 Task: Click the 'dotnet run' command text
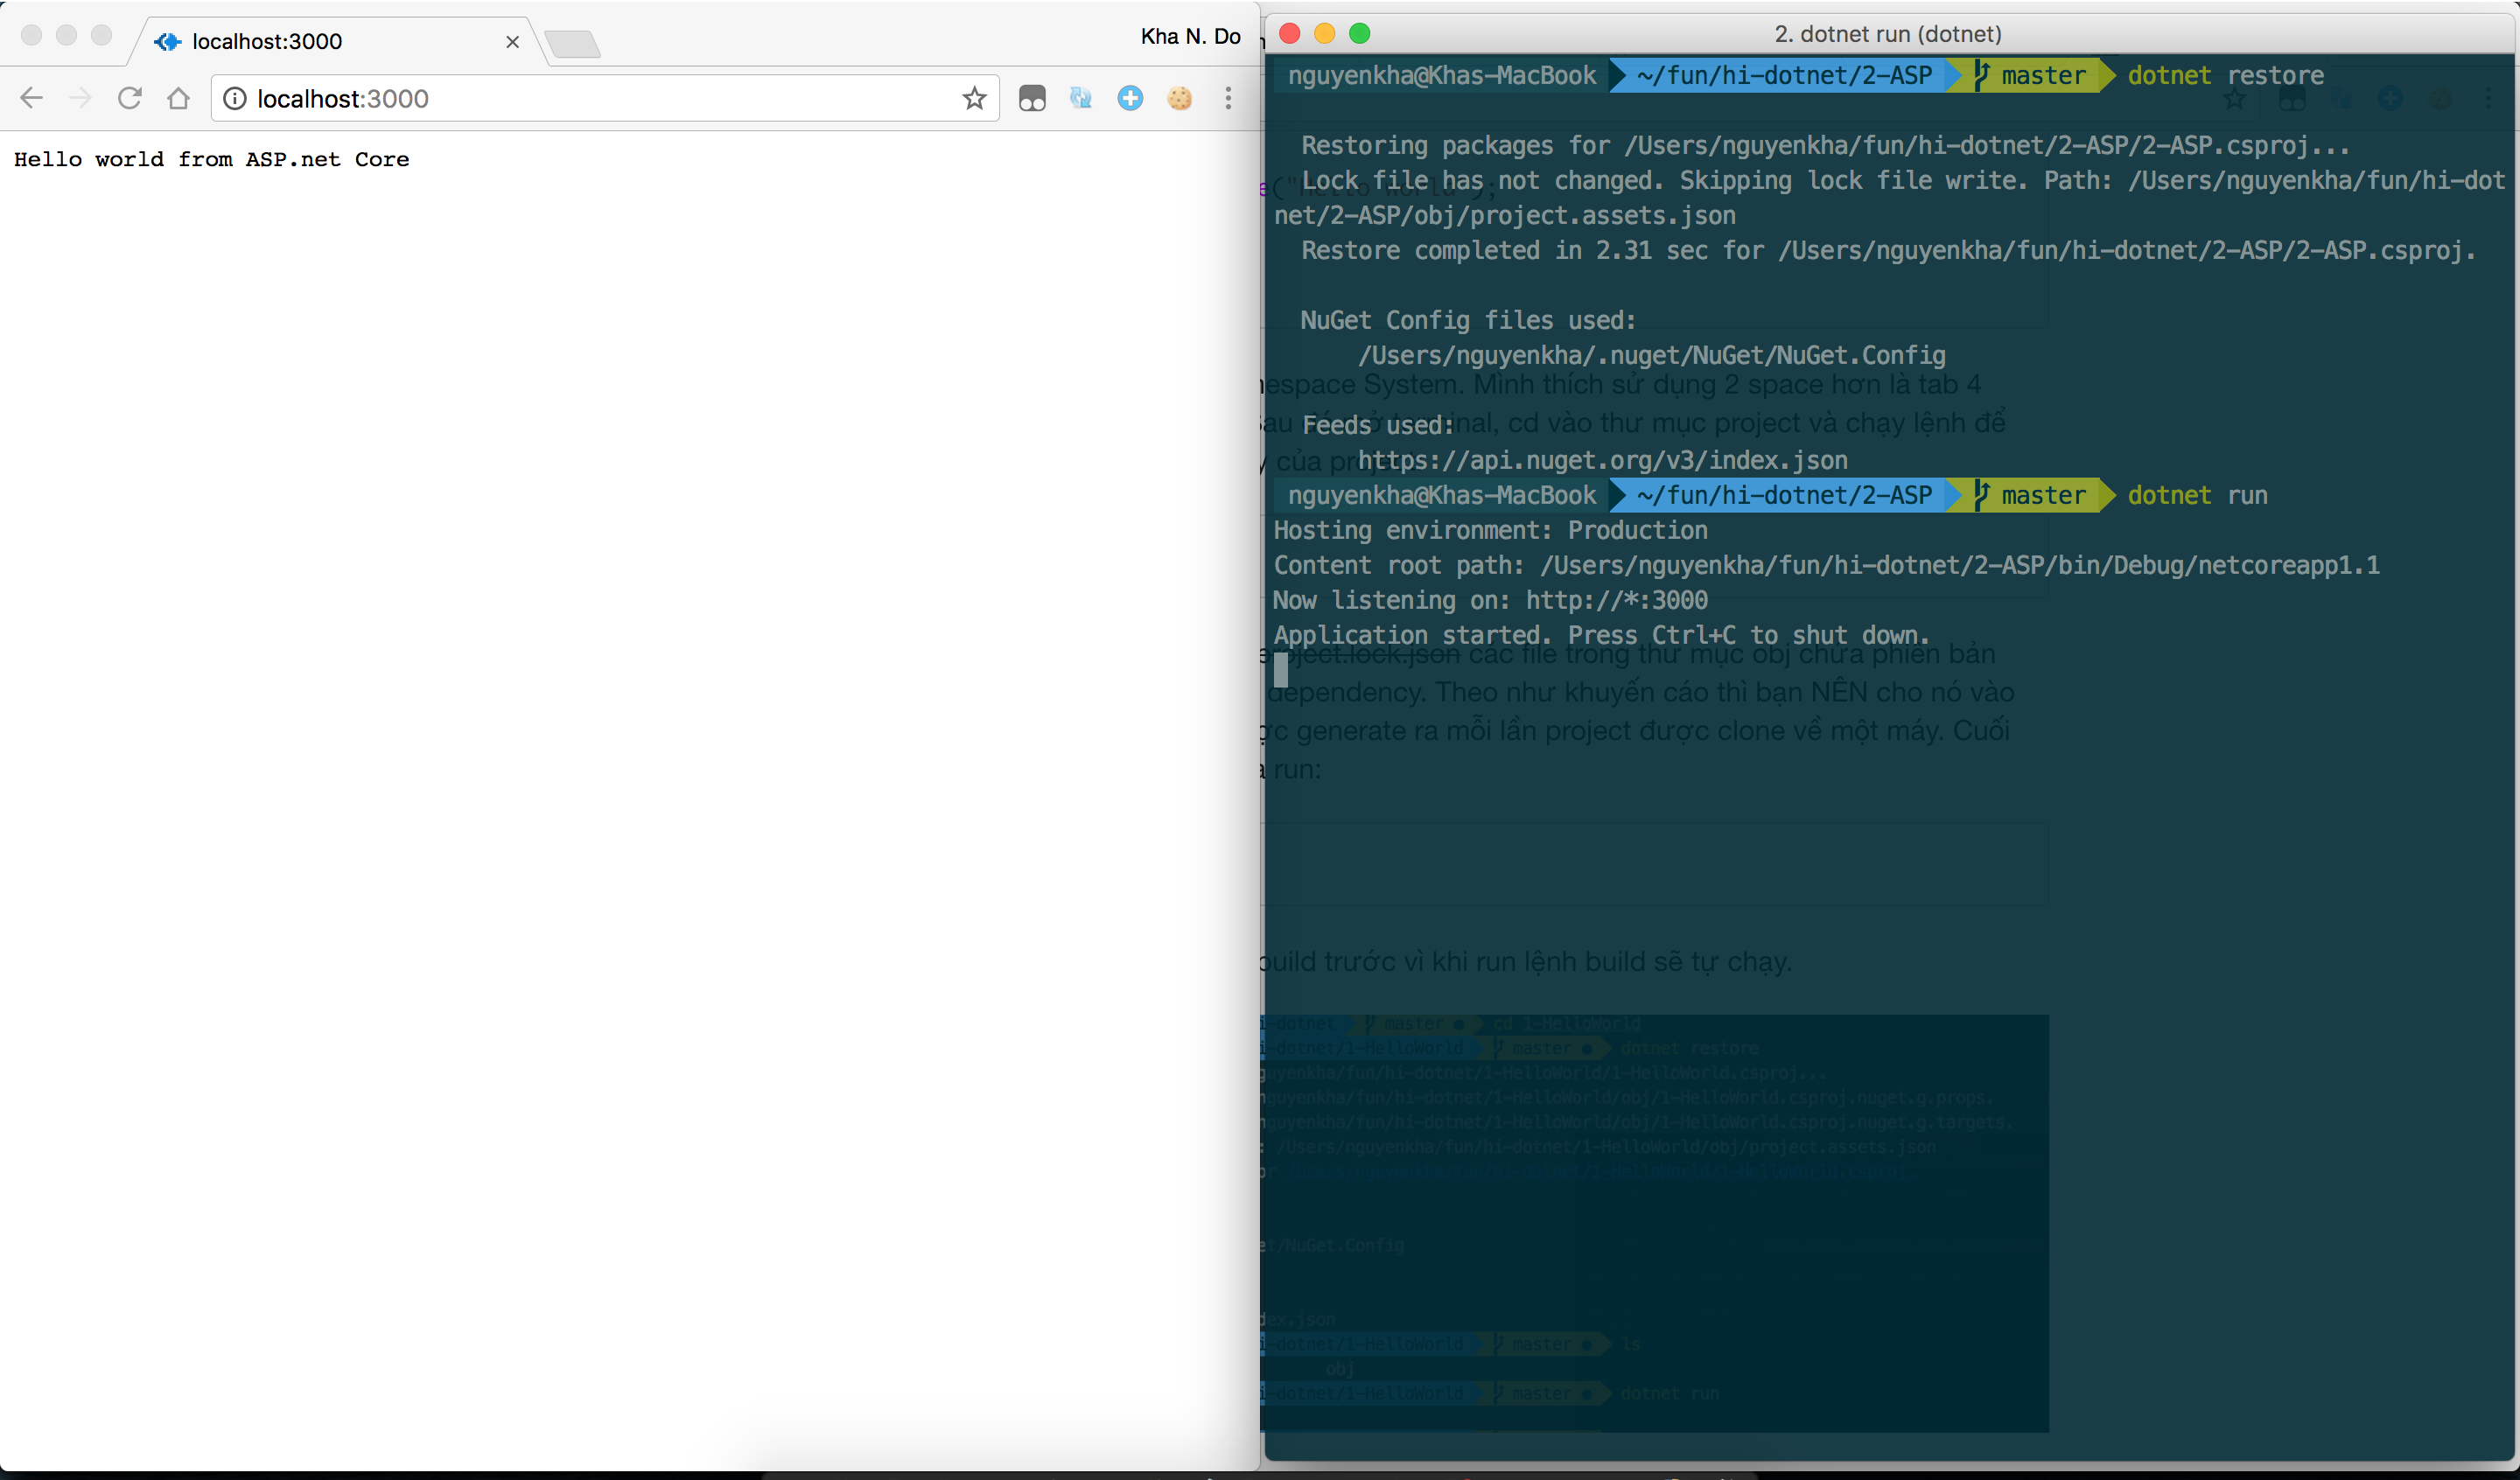tap(2197, 495)
